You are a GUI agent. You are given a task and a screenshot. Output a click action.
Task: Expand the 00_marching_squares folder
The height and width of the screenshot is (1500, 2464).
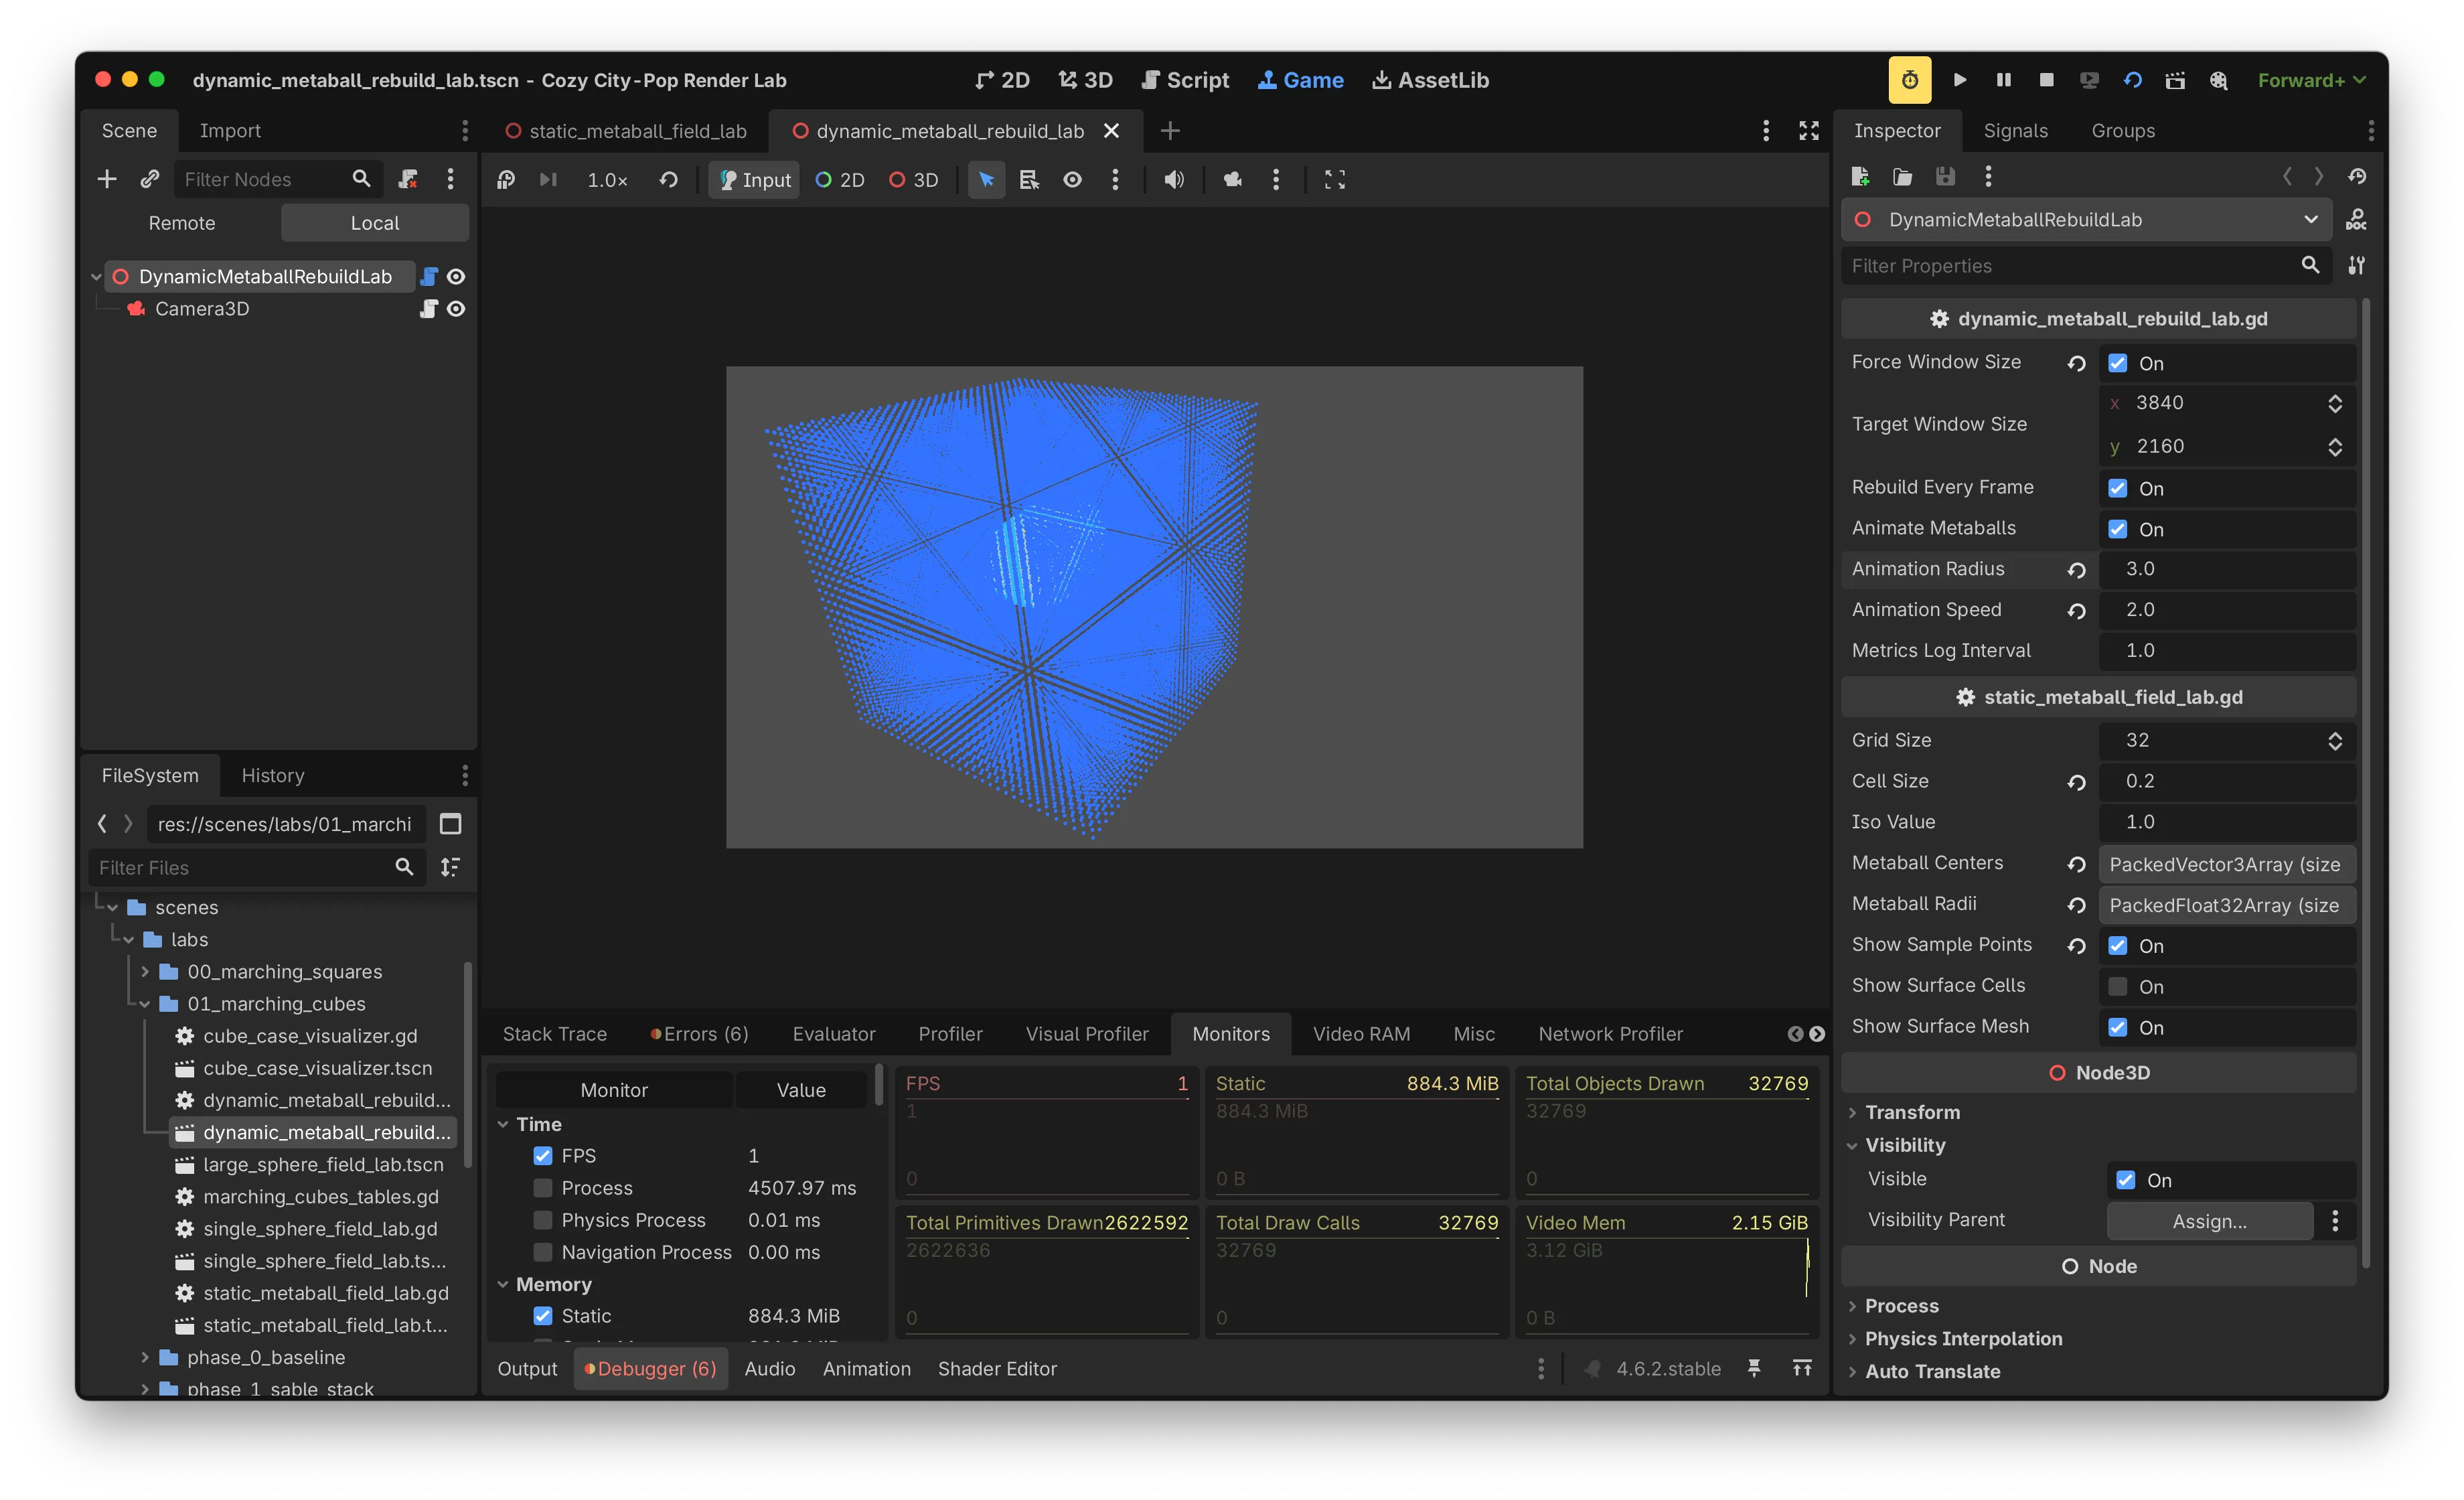click(x=145, y=971)
